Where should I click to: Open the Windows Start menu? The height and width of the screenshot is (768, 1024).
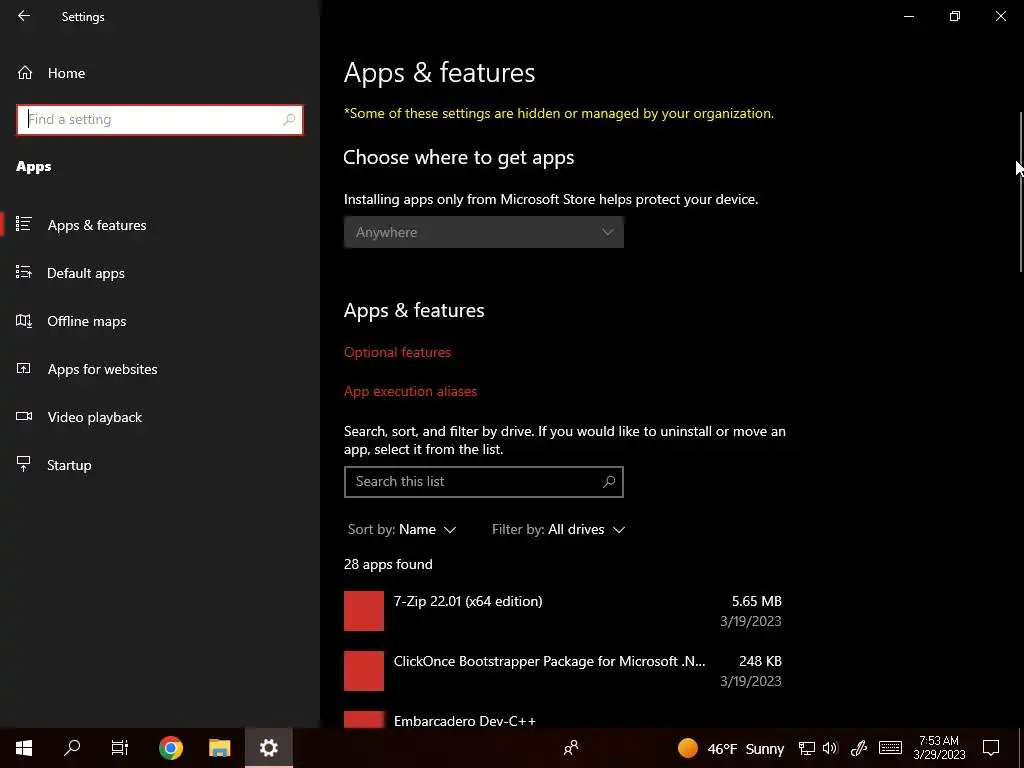24,748
